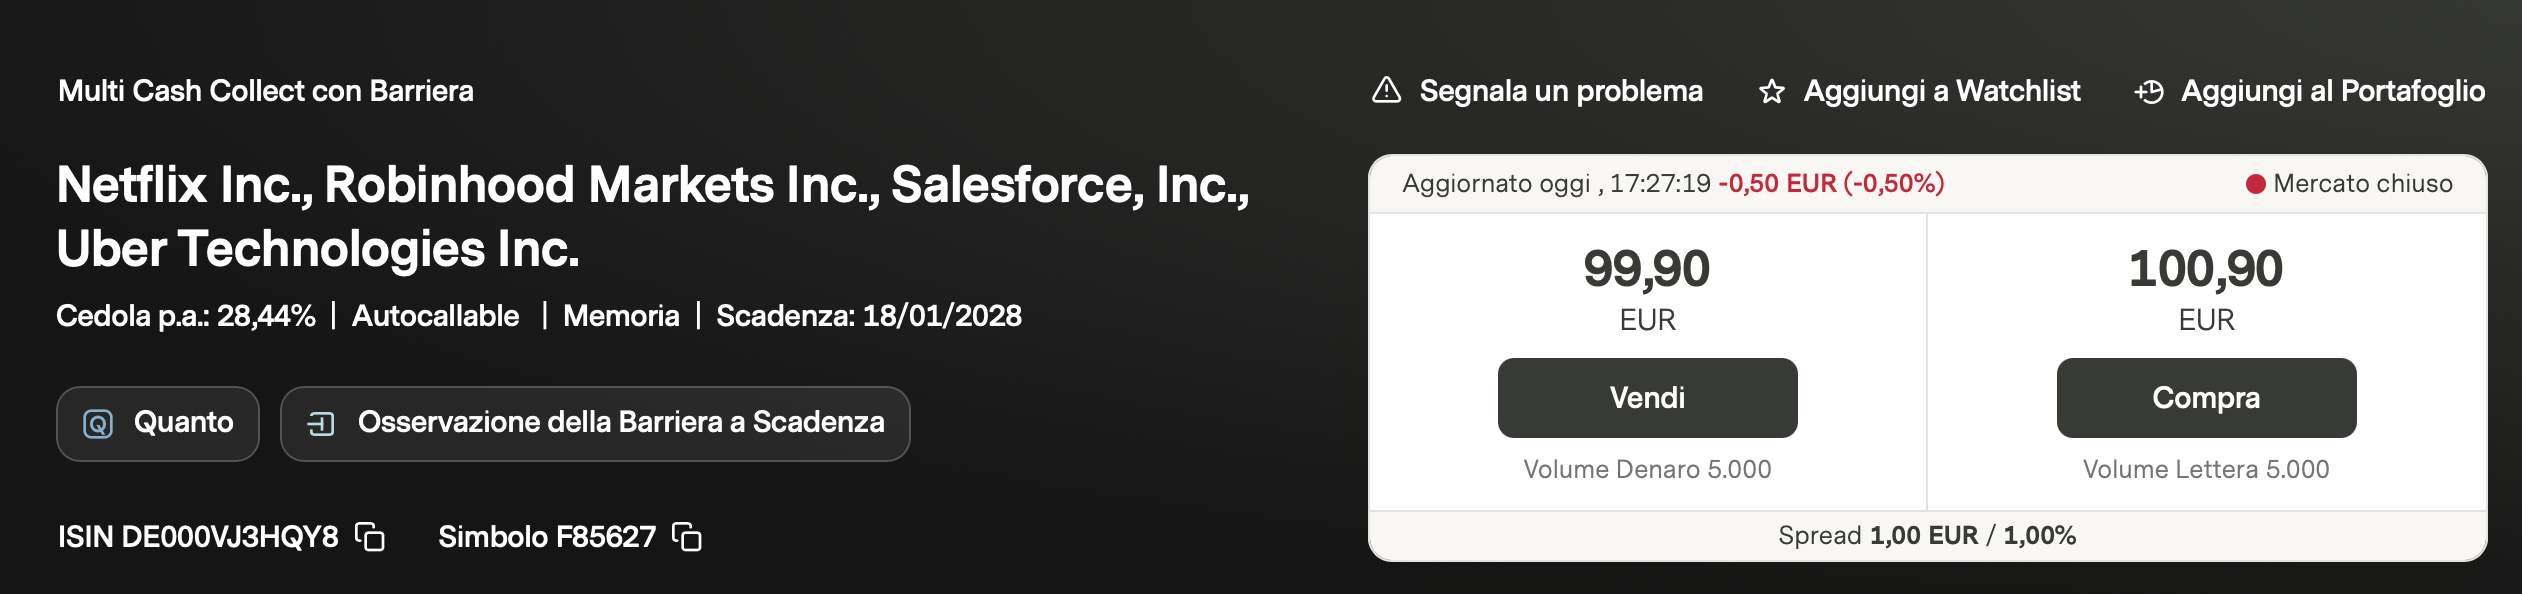2522x594 pixels.
Task: Choose Aggiungi al Portafoglio
Action: point(2332,91)
